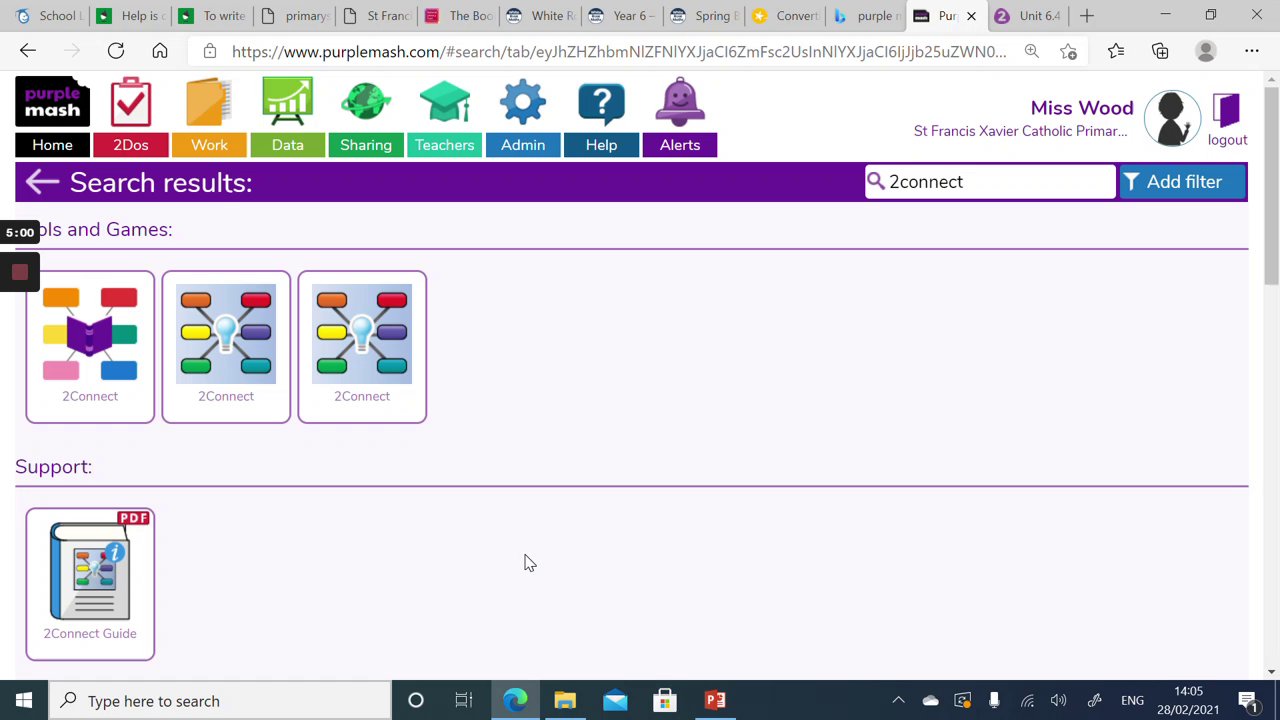Click the browser home button

pyautogui.click(x=160, y=51)
